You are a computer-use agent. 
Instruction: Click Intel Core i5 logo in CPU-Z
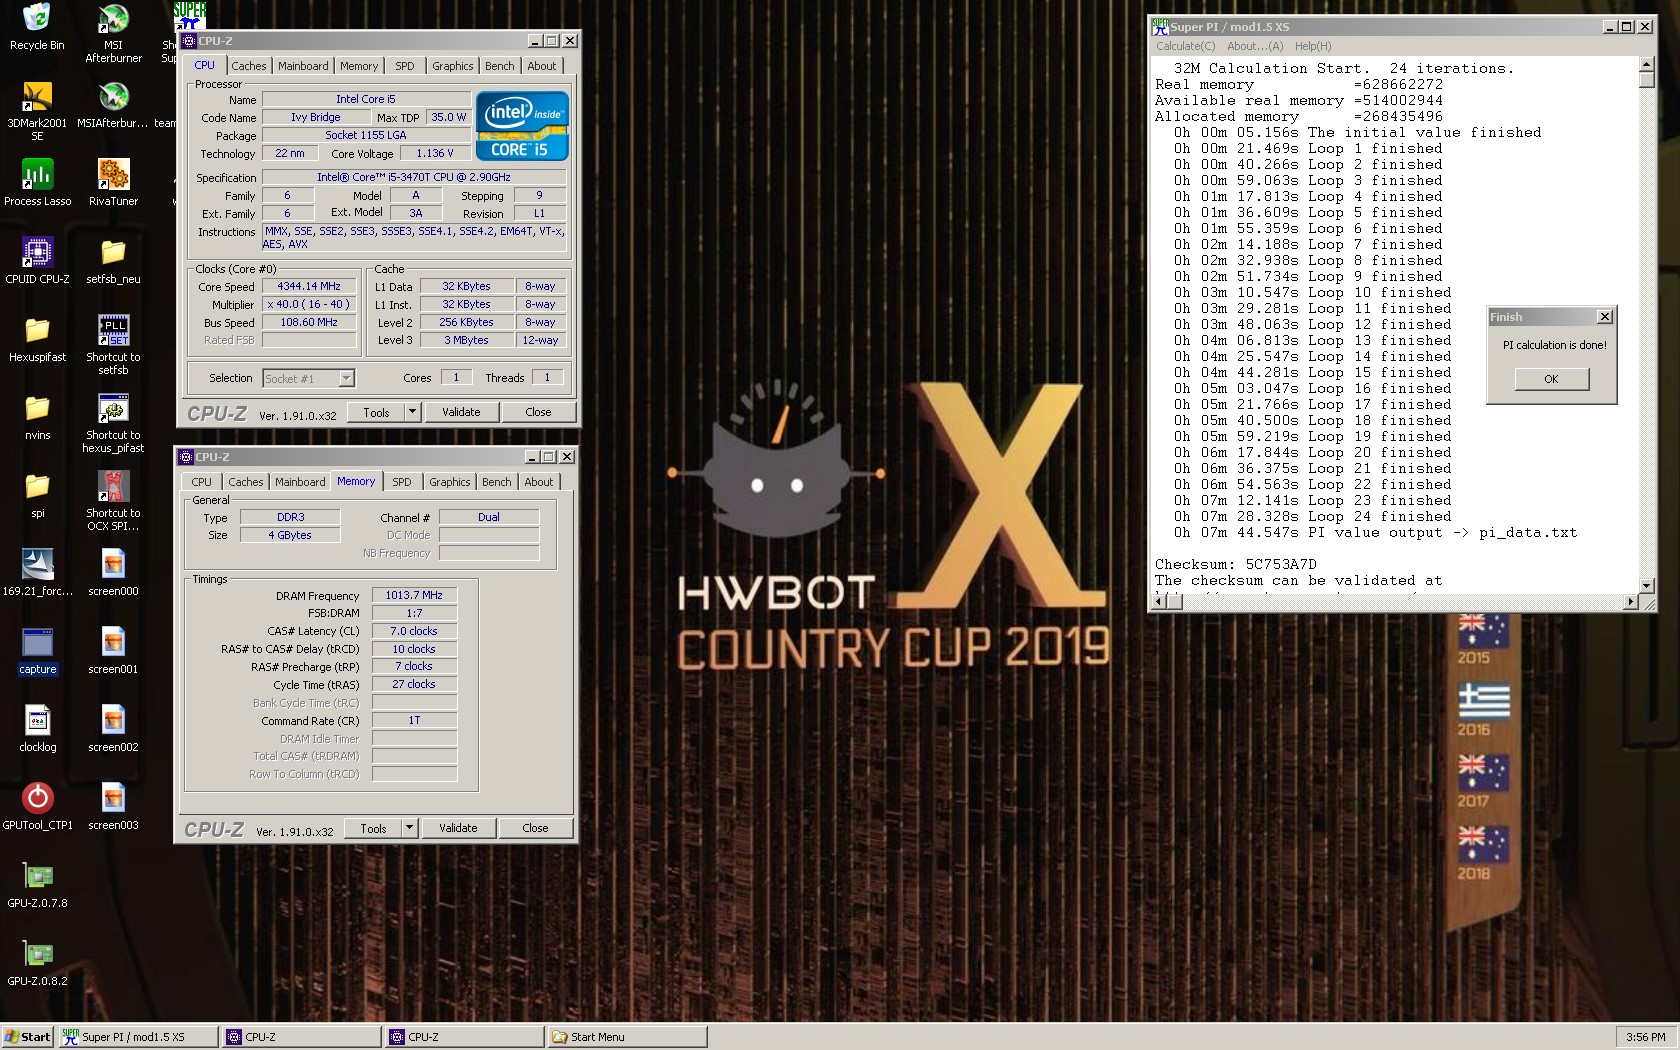(522, 126)
